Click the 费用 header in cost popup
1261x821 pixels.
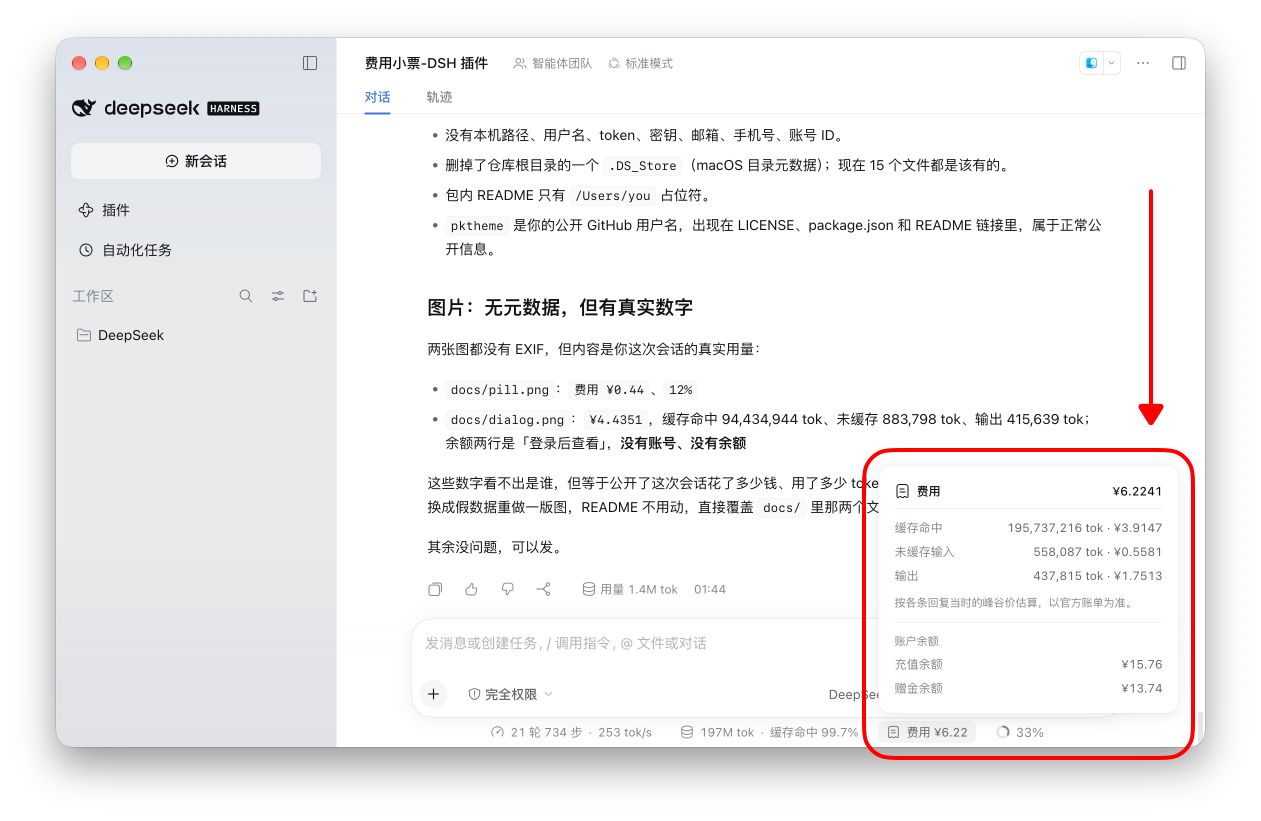coord(918,491)
